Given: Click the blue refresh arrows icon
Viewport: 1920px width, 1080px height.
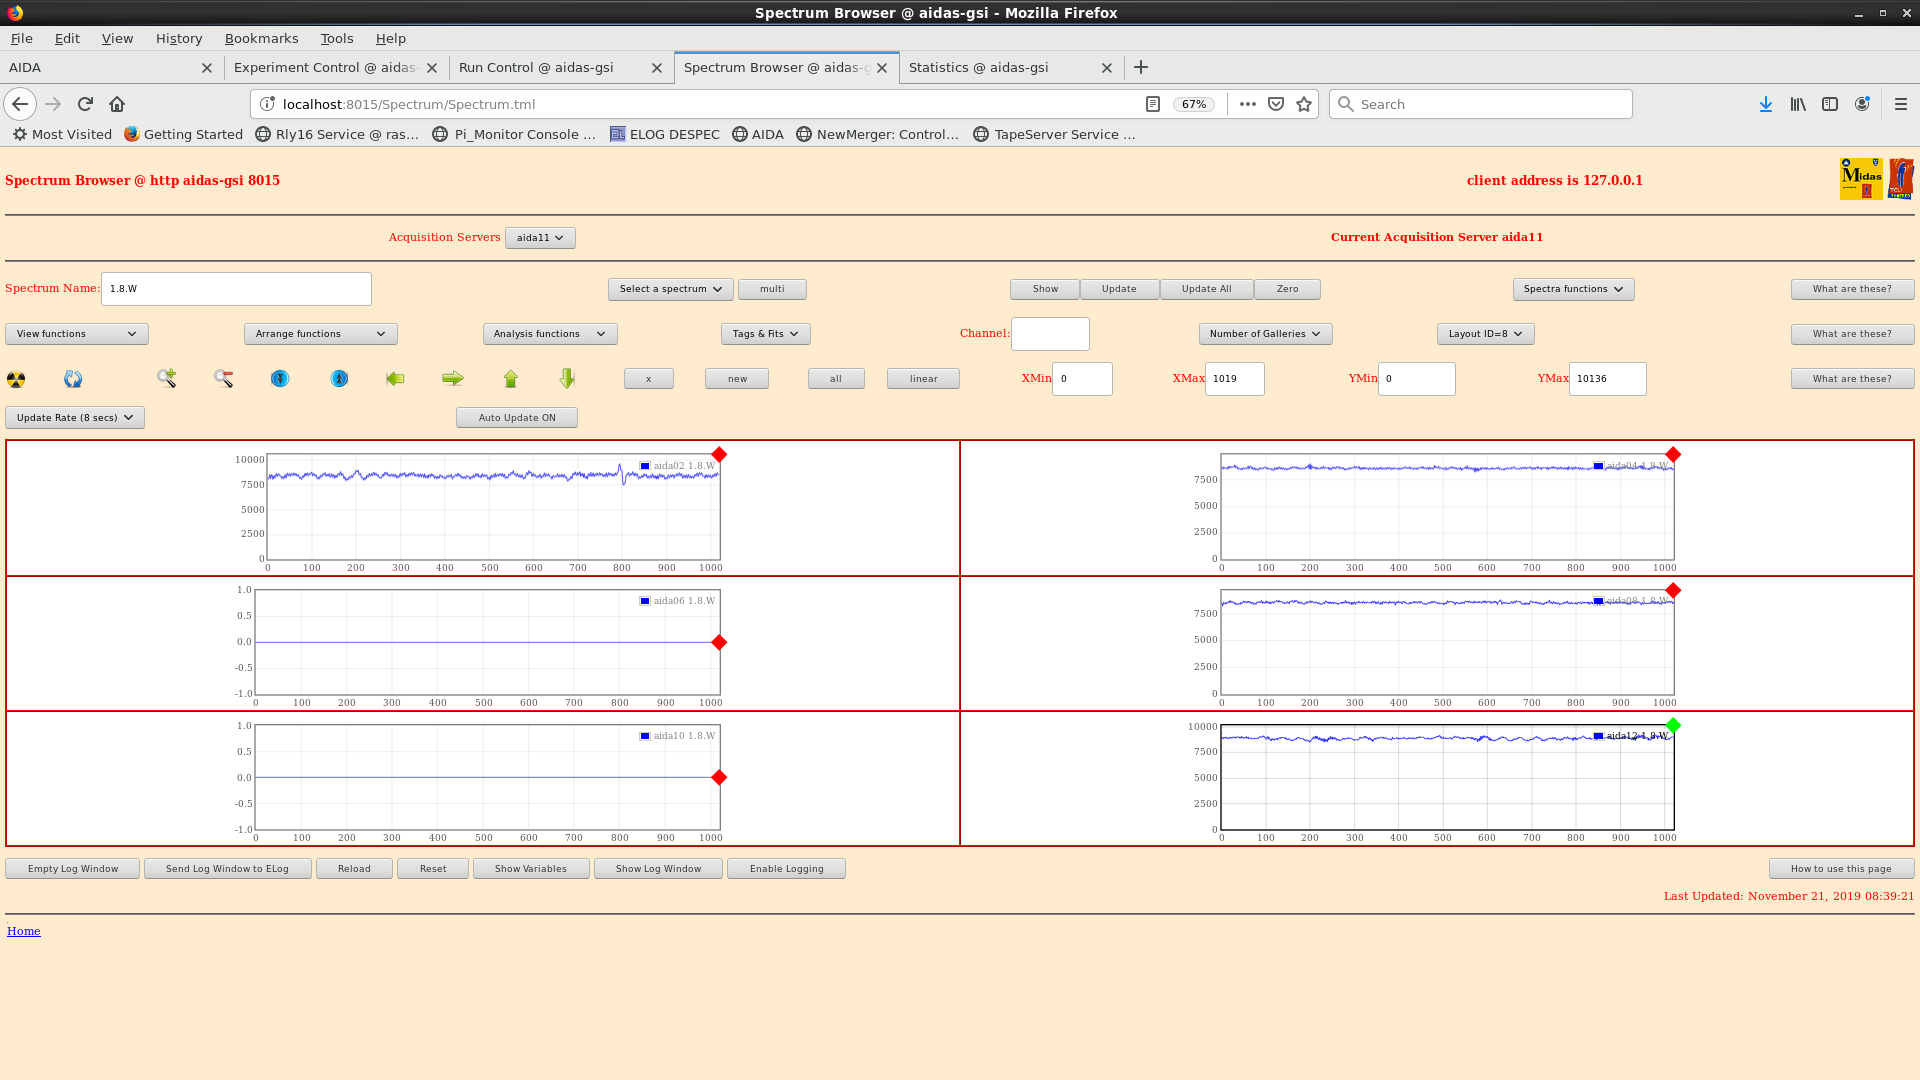Looking at the screenshot, I should click(73, 379).
